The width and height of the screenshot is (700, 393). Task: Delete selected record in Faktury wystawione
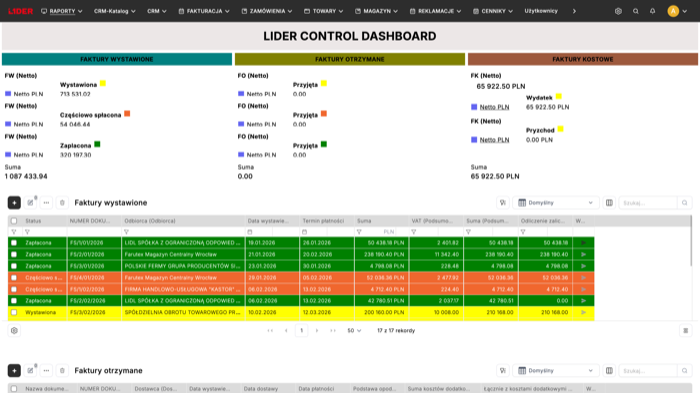point(62,203)
